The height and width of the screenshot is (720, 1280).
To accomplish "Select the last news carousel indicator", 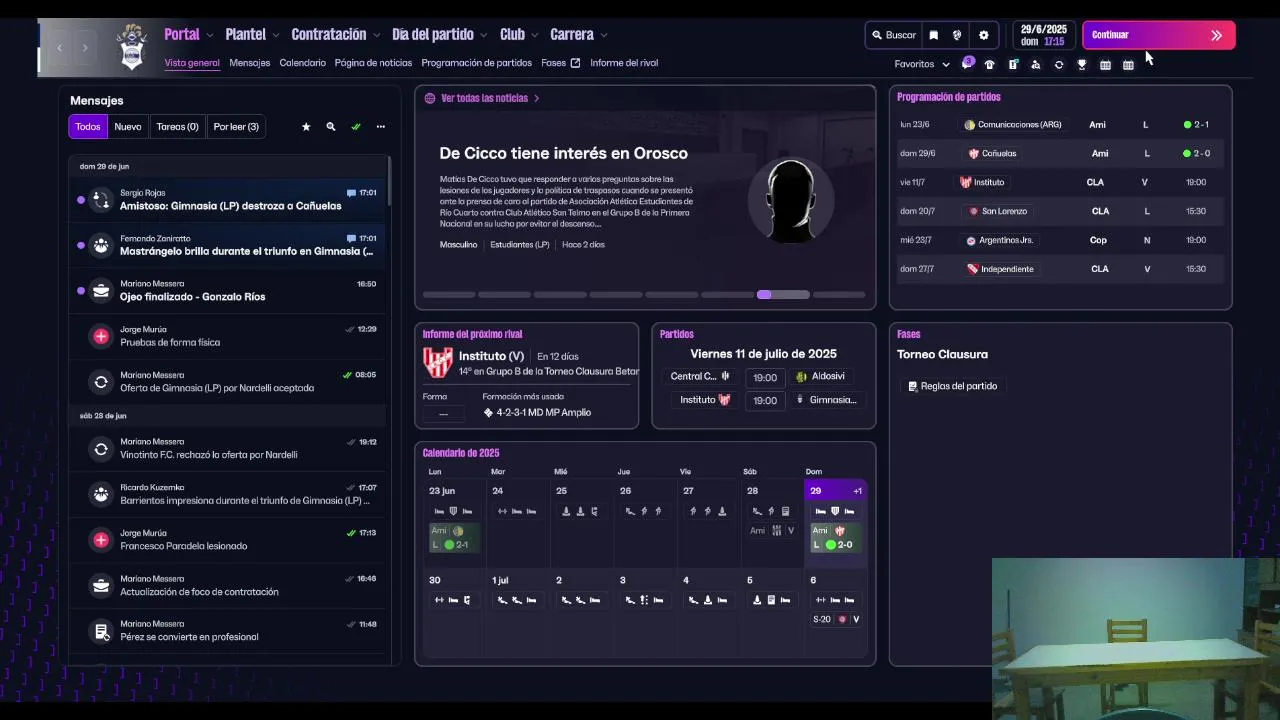I will (839, 295).
